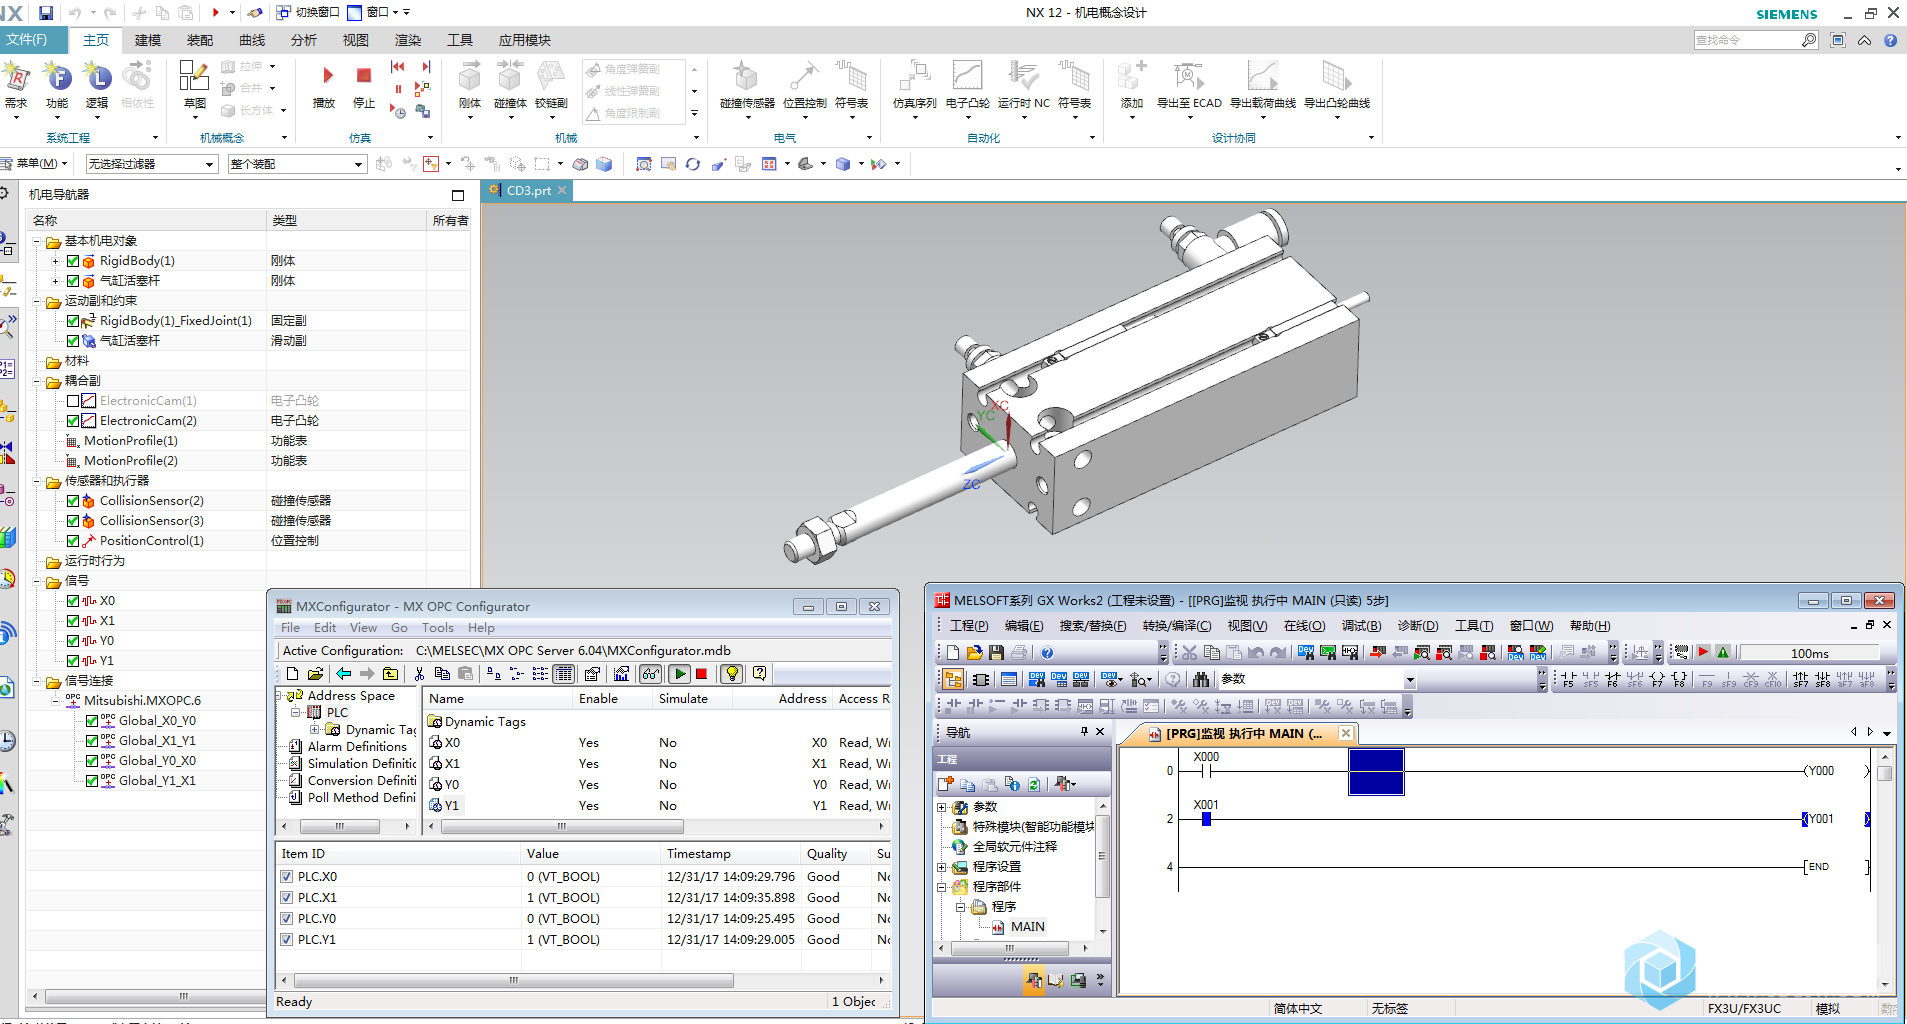Screen dimensions: 1907x1024
Task: Collapse the 传感器和执行器 folder
Action: pyautogui.click(x=37, y=481)
